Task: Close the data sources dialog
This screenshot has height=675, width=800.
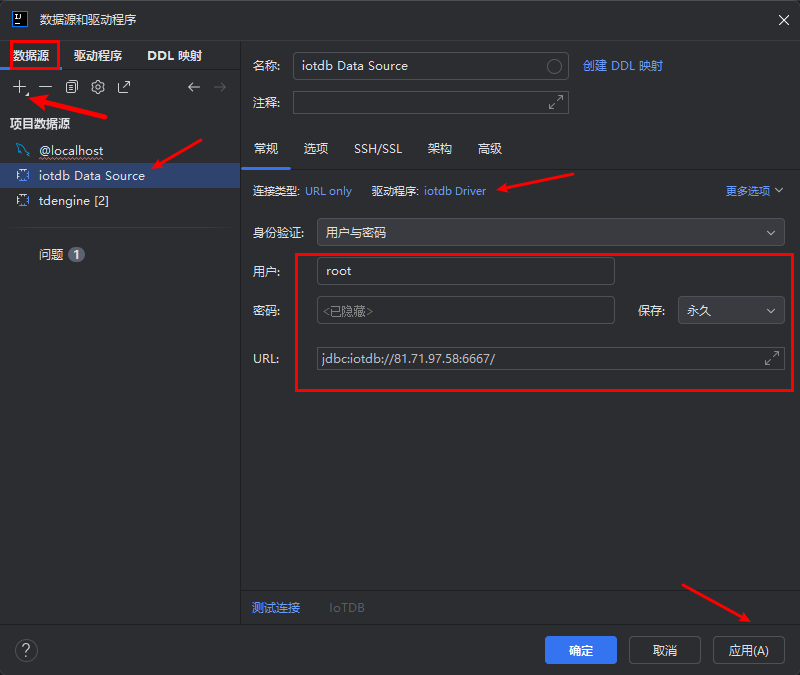Action: click(x=784, y=20)
